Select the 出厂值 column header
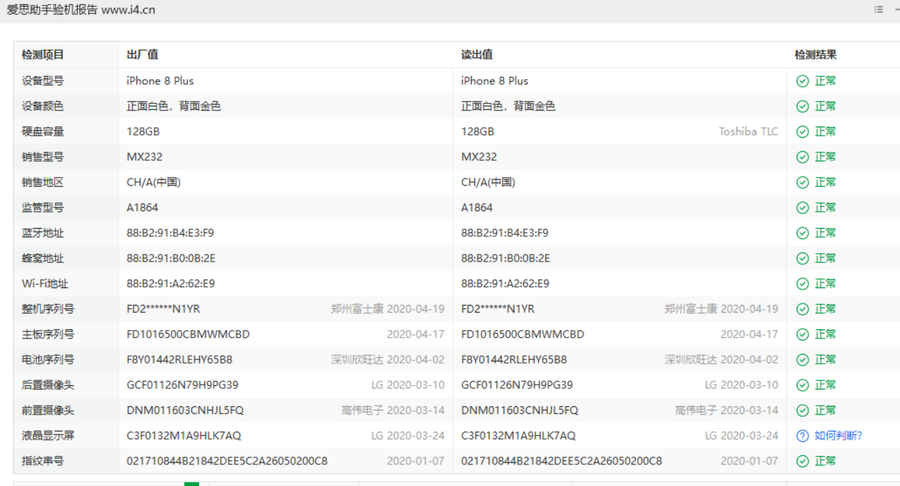The height and width of the screenshot is (486, 900). [142, 55]
